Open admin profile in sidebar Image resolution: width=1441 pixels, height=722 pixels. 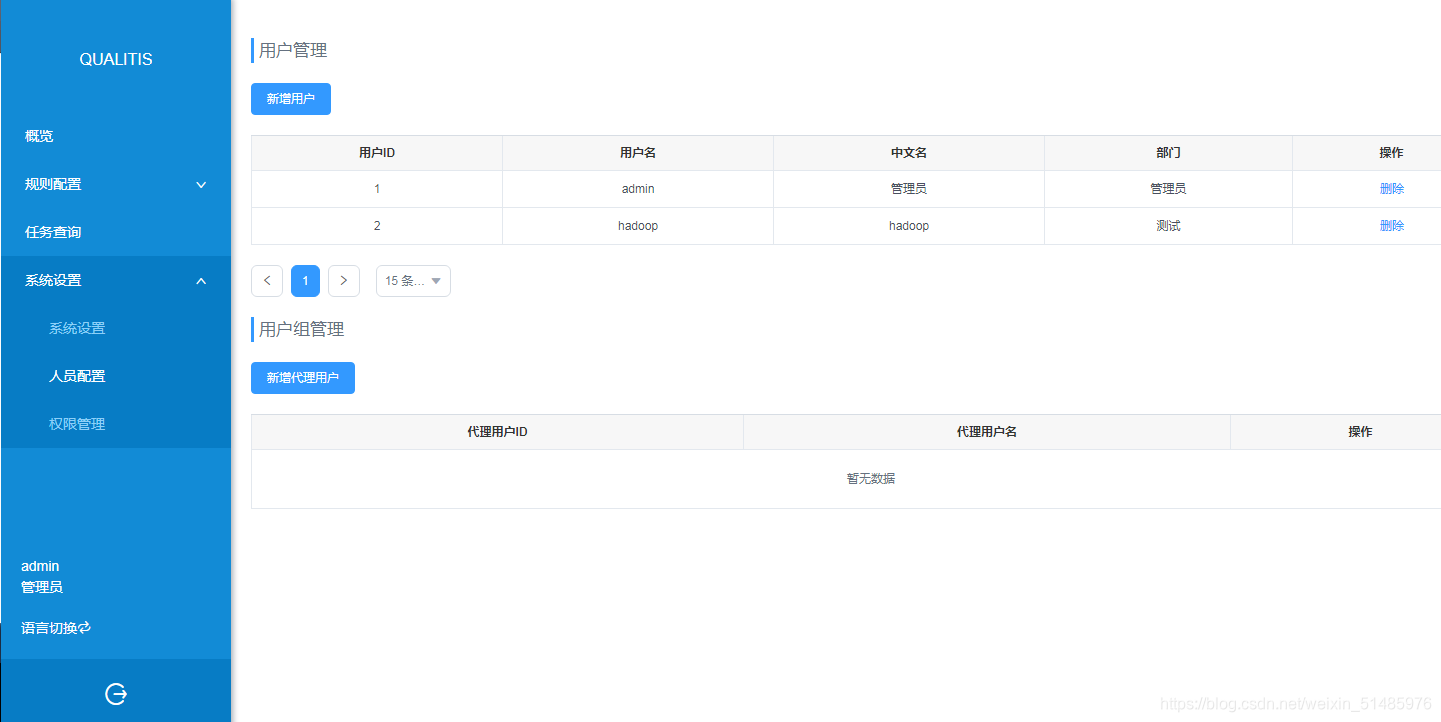40,565
